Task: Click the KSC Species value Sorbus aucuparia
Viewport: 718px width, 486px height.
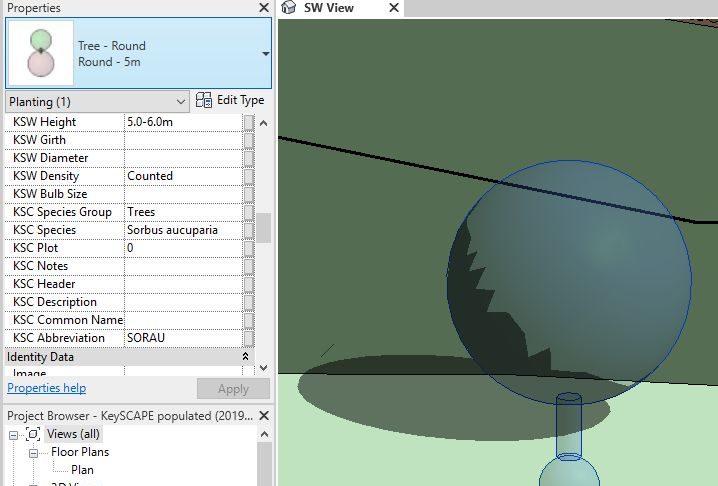Action: point(183,230)
